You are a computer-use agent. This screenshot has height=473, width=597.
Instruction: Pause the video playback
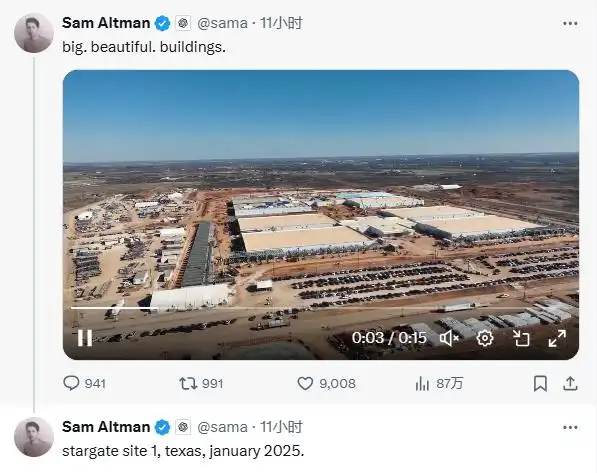[x=85, y=338]
